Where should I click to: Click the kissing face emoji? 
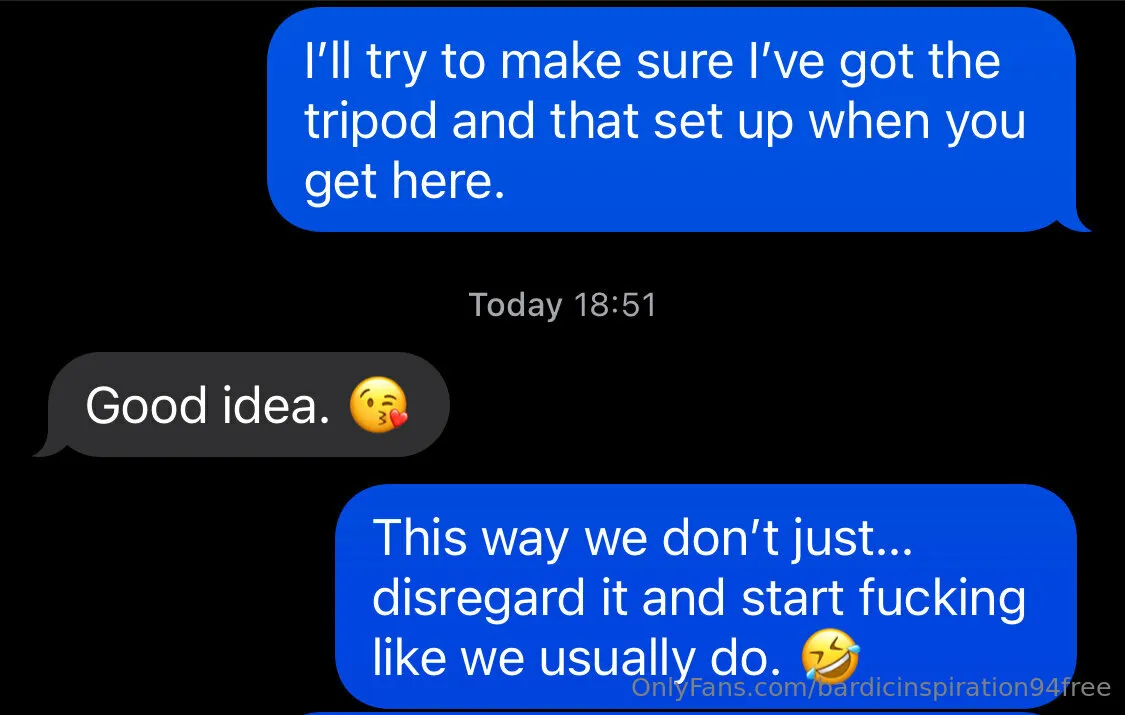tap(380, 406)
